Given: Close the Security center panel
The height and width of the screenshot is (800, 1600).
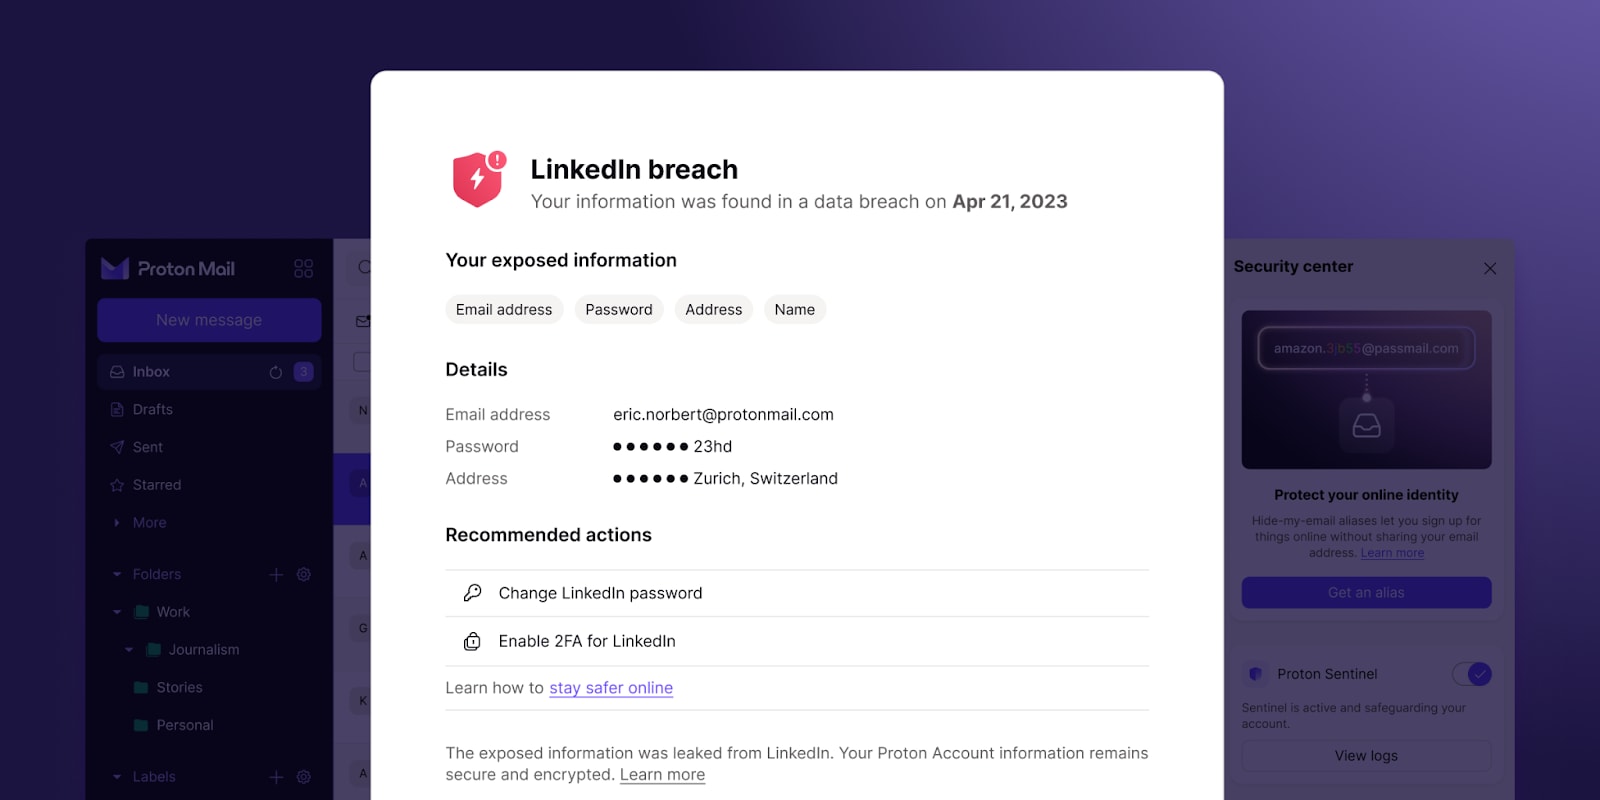Looking at the screenshot, I should (1490, 268).
